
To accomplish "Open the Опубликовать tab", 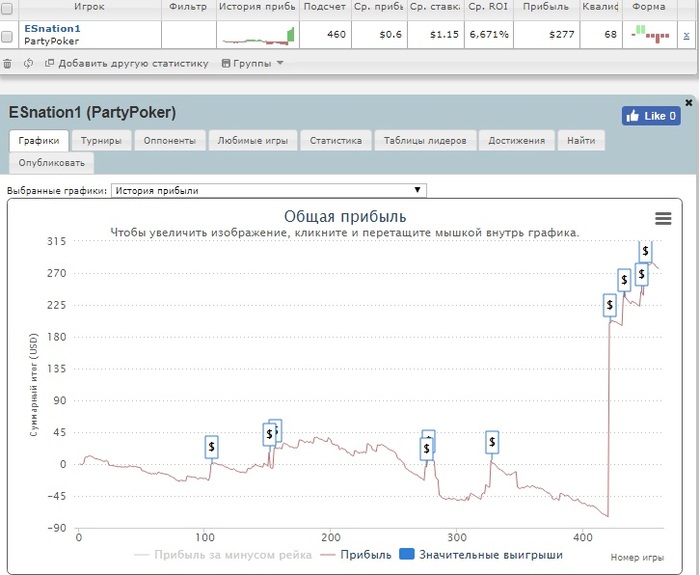I will (51, 163).
